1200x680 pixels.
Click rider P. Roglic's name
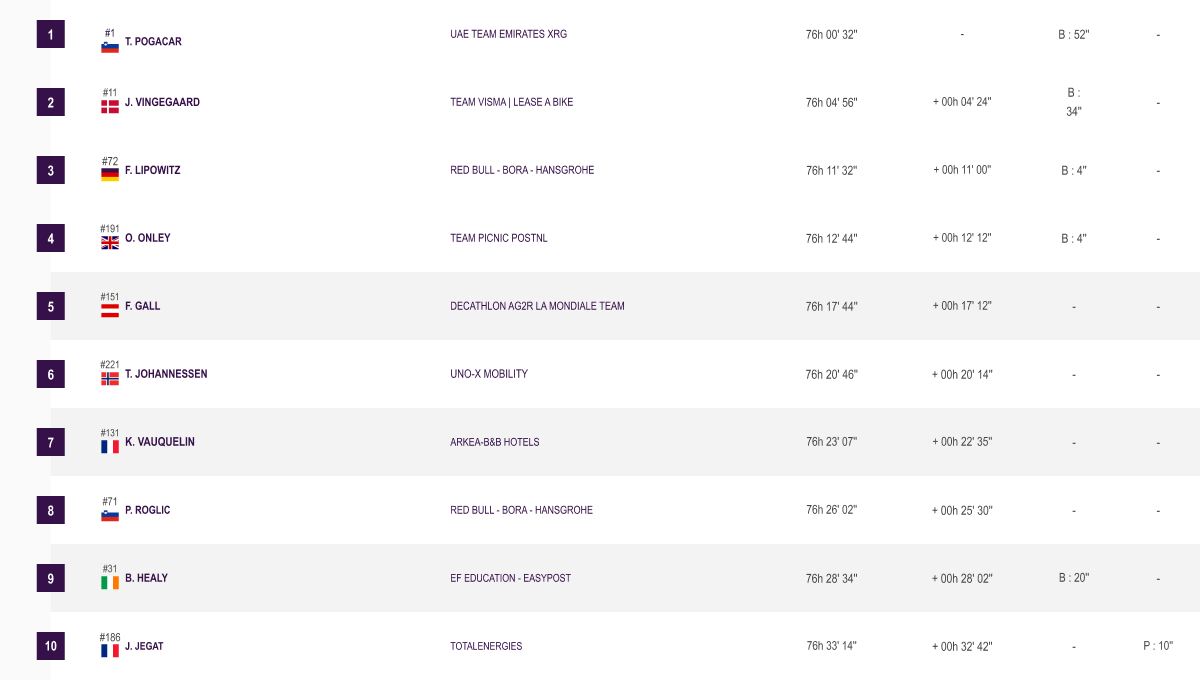click(x=147, y=510)
